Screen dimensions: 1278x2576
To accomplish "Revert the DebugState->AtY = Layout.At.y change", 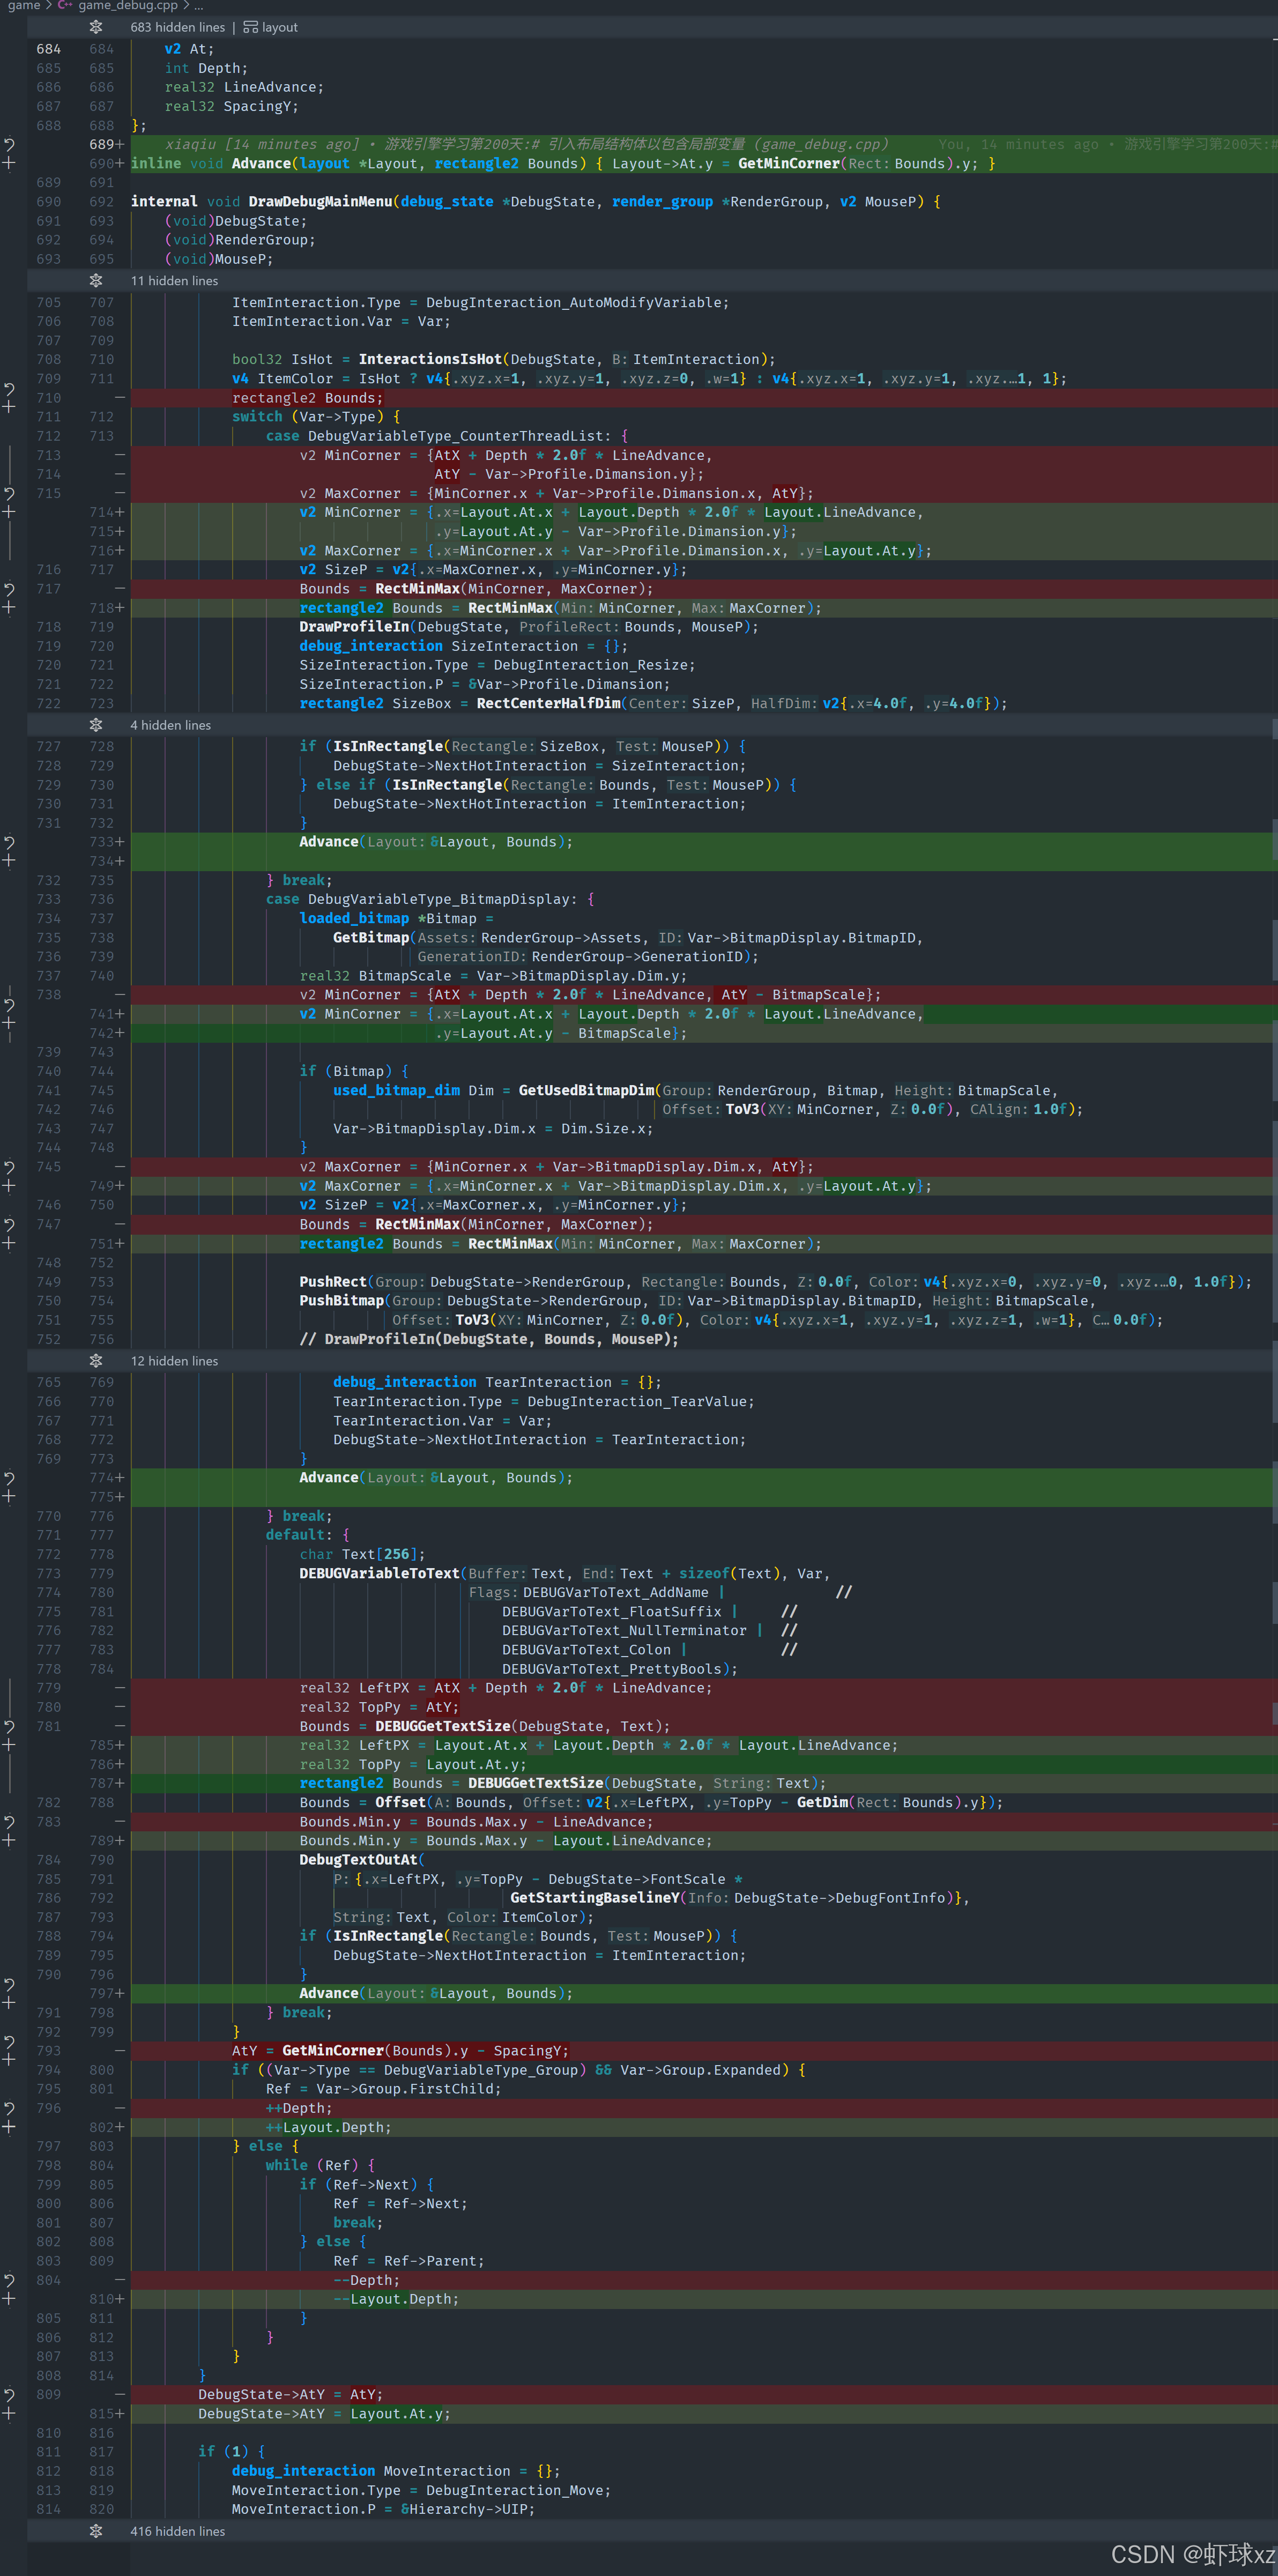I will [9, 2395].
